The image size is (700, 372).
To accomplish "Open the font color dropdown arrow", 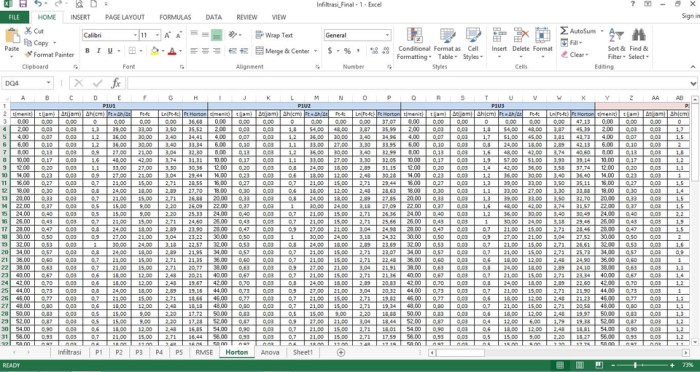I will [x=180, y=51].
